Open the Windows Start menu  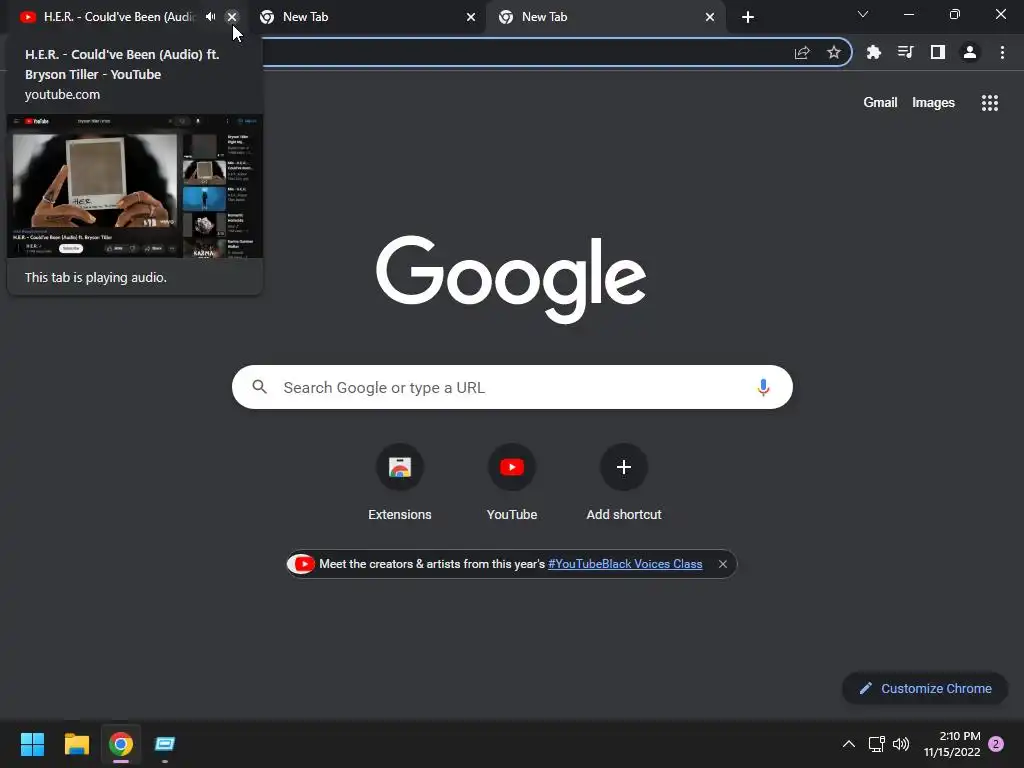click(x=32, y=744)
